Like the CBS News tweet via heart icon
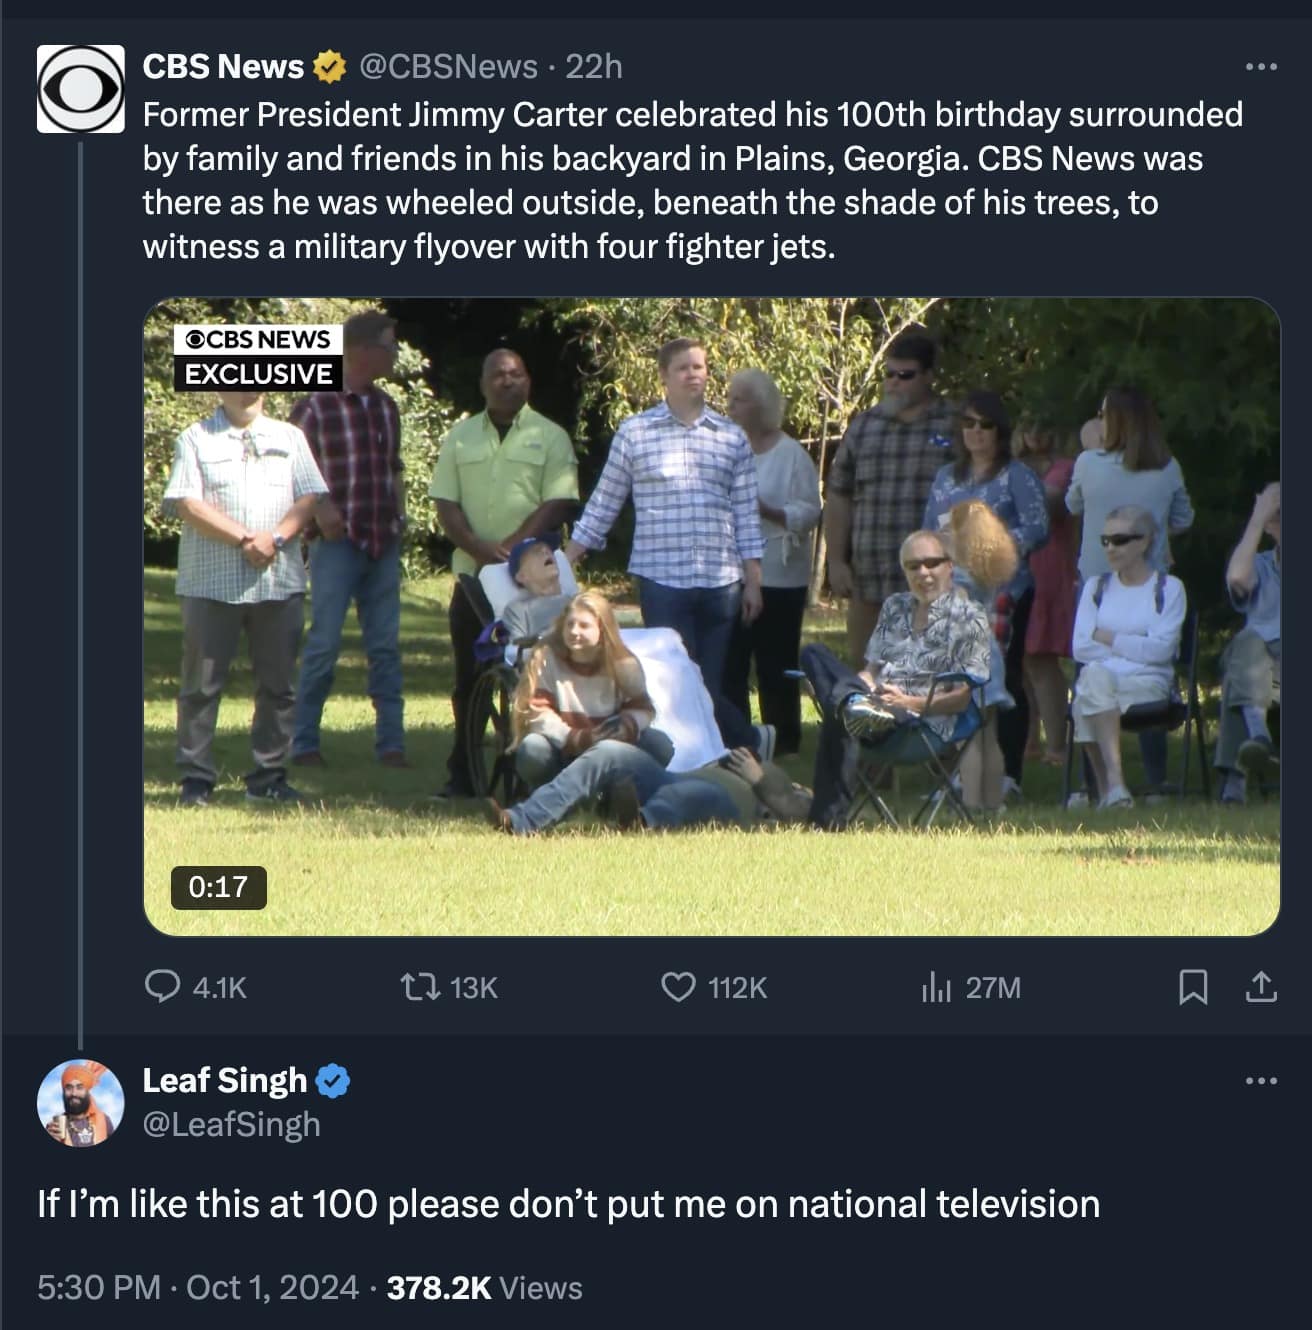This screenshot has height=1330, width=1312. pos(678,988)
